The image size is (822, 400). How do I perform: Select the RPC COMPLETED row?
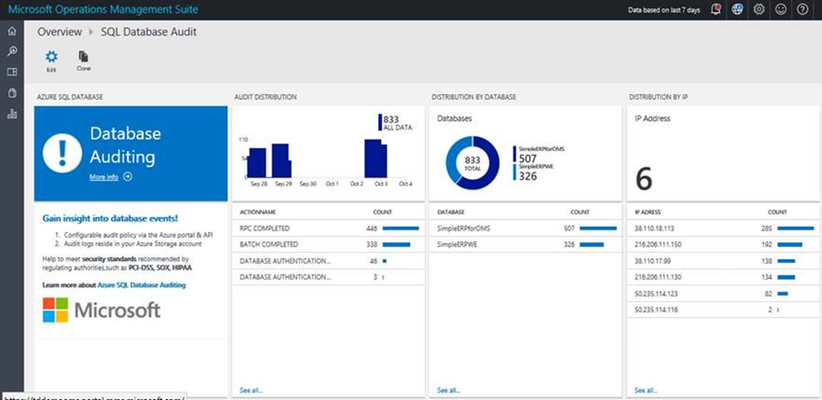pyautogui.click(x=328, y=229)
